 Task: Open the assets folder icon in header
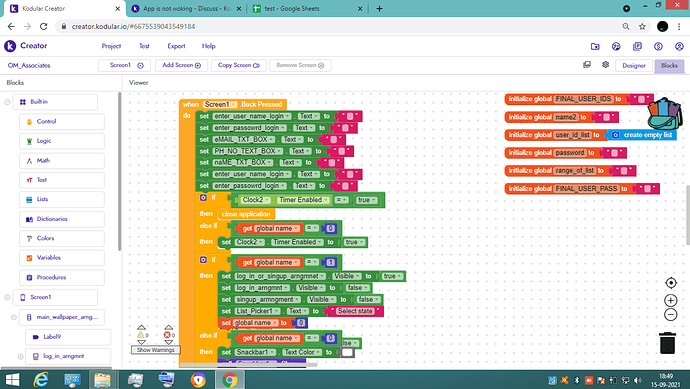click(x=595, y=46)
